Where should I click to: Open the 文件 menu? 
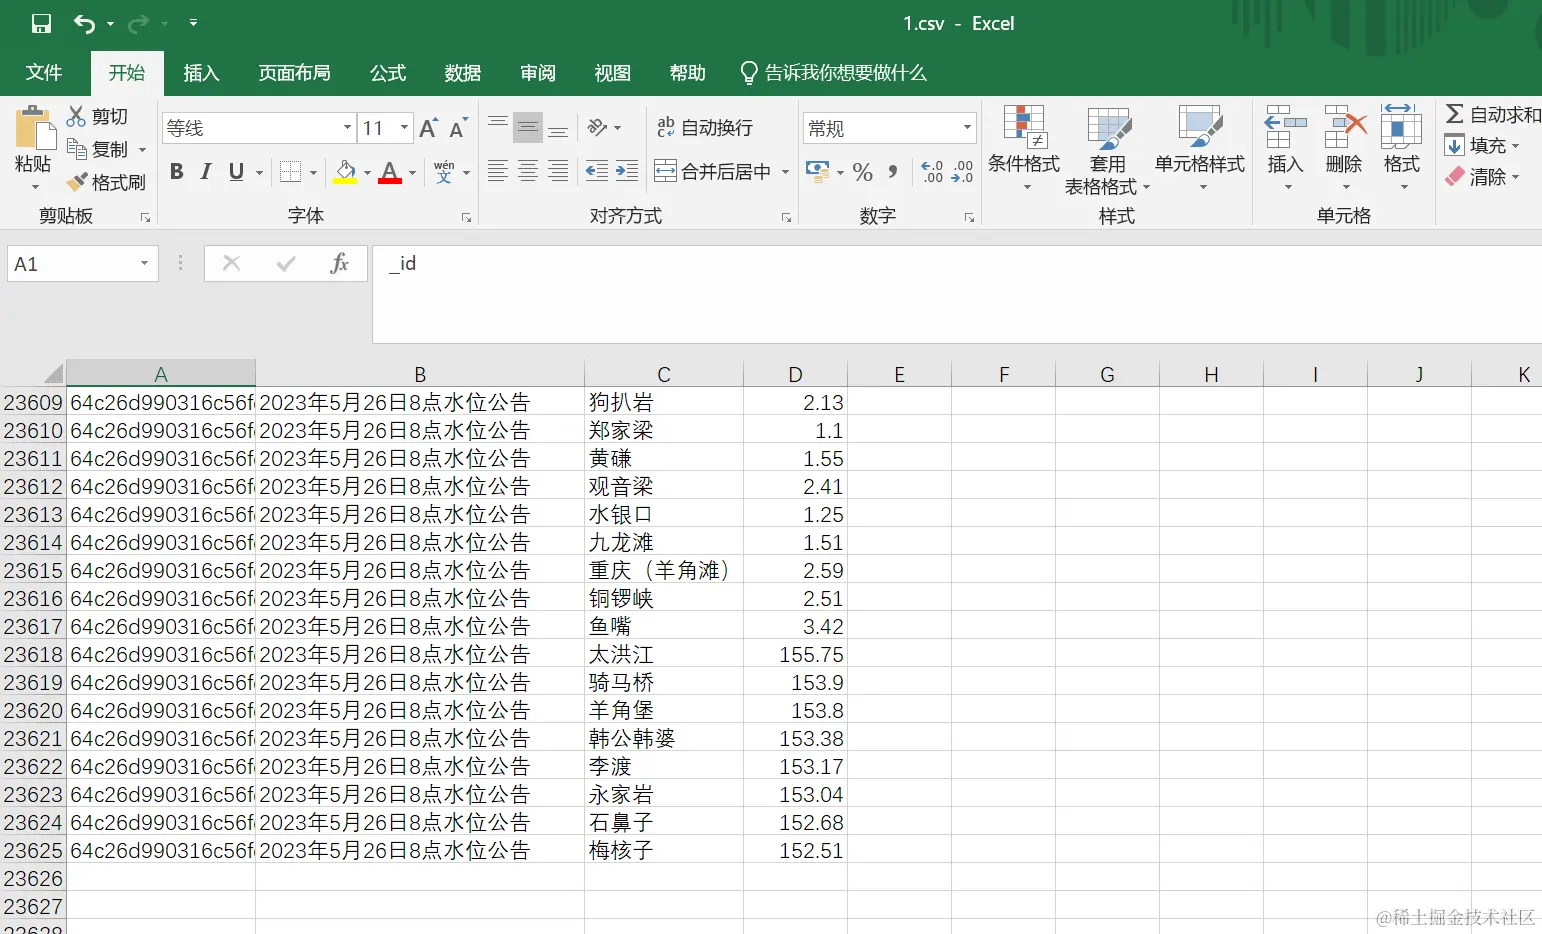click(x=44, y=73)
